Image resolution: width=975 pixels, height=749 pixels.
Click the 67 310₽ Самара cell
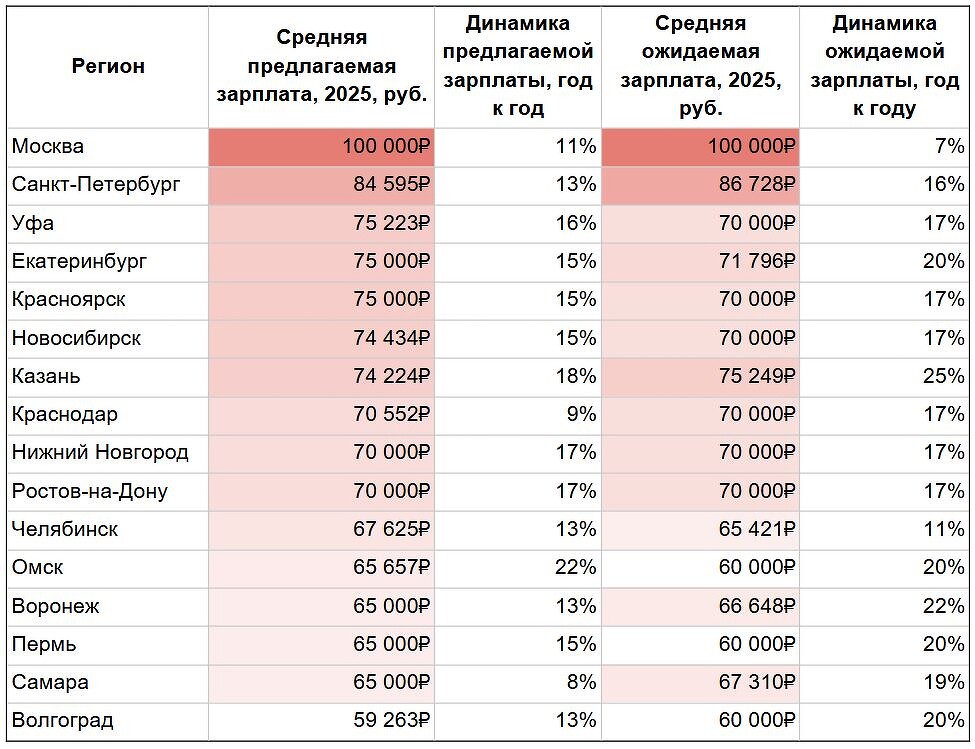(x=700, y=683)
